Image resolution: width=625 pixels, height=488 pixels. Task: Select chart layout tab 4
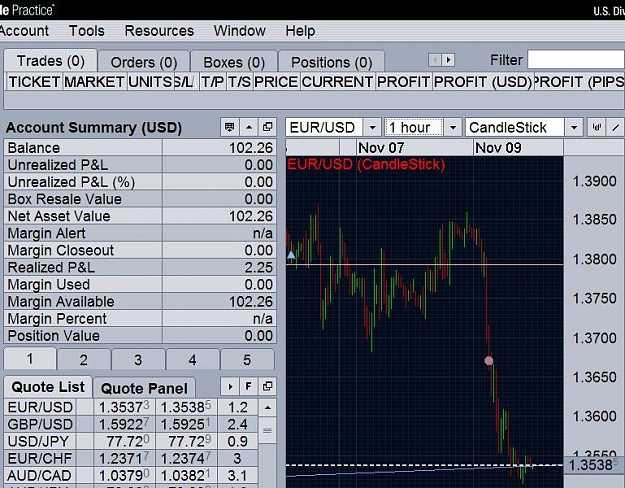point(193,360)
